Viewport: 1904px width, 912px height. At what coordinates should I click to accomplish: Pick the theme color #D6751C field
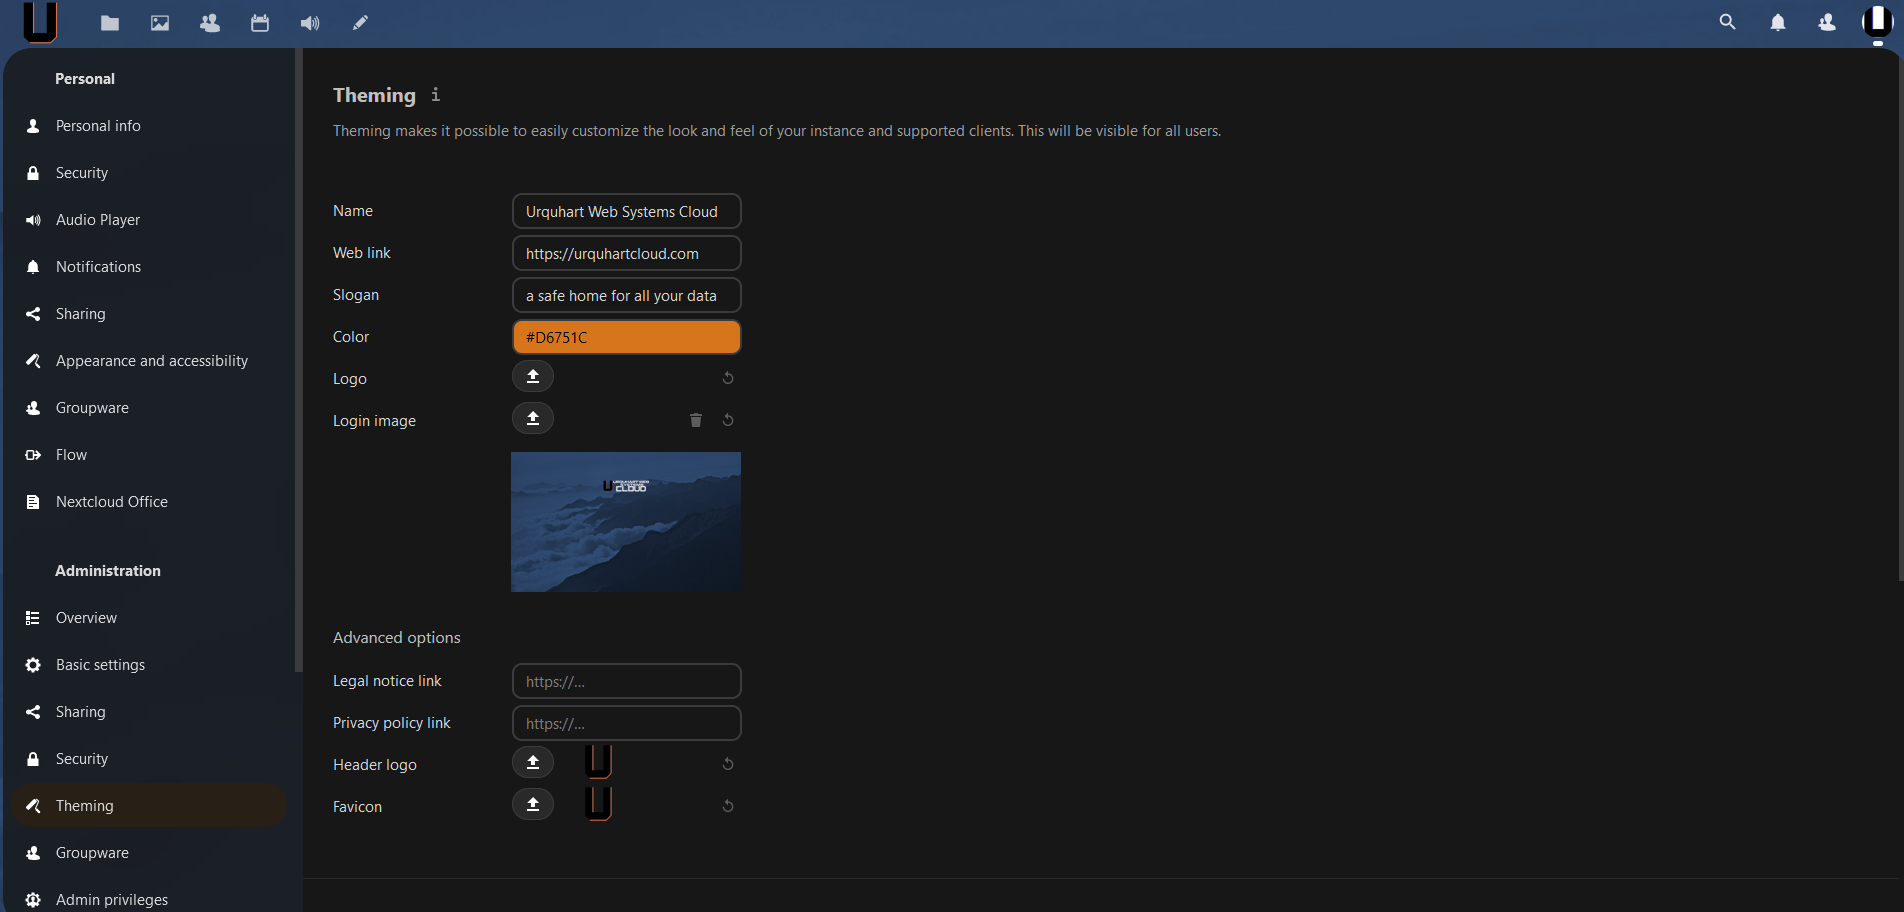coord(627,337)
